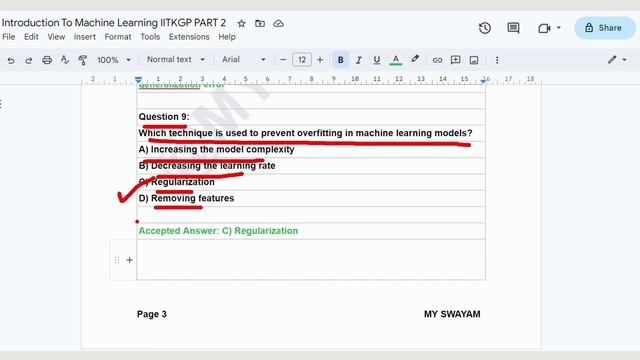Open the comments panel icon
Image resolution: width=640 pixels, height=360 pixels.
pyautogui.click(x=513, y=28)
